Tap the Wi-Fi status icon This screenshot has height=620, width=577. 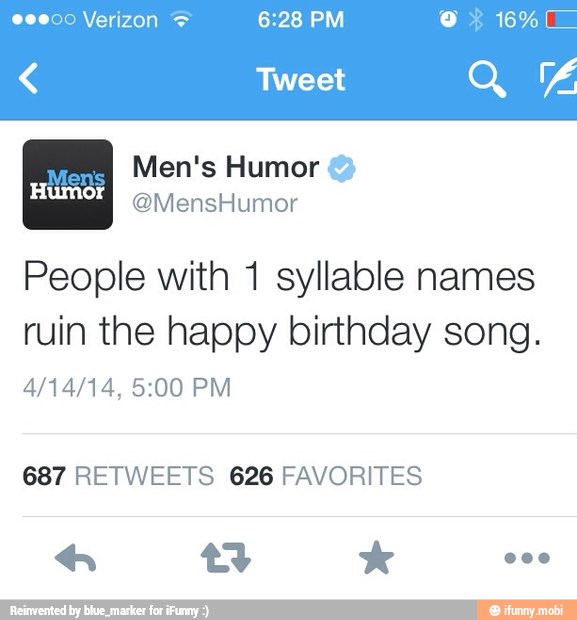point(181,19)
